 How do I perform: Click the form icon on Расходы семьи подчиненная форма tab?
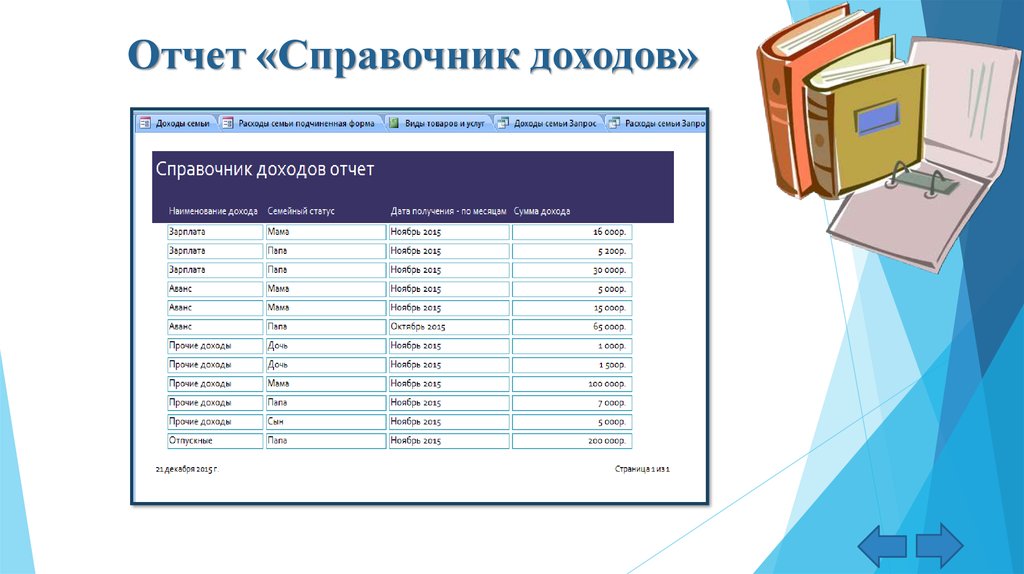tap(227, 123)
